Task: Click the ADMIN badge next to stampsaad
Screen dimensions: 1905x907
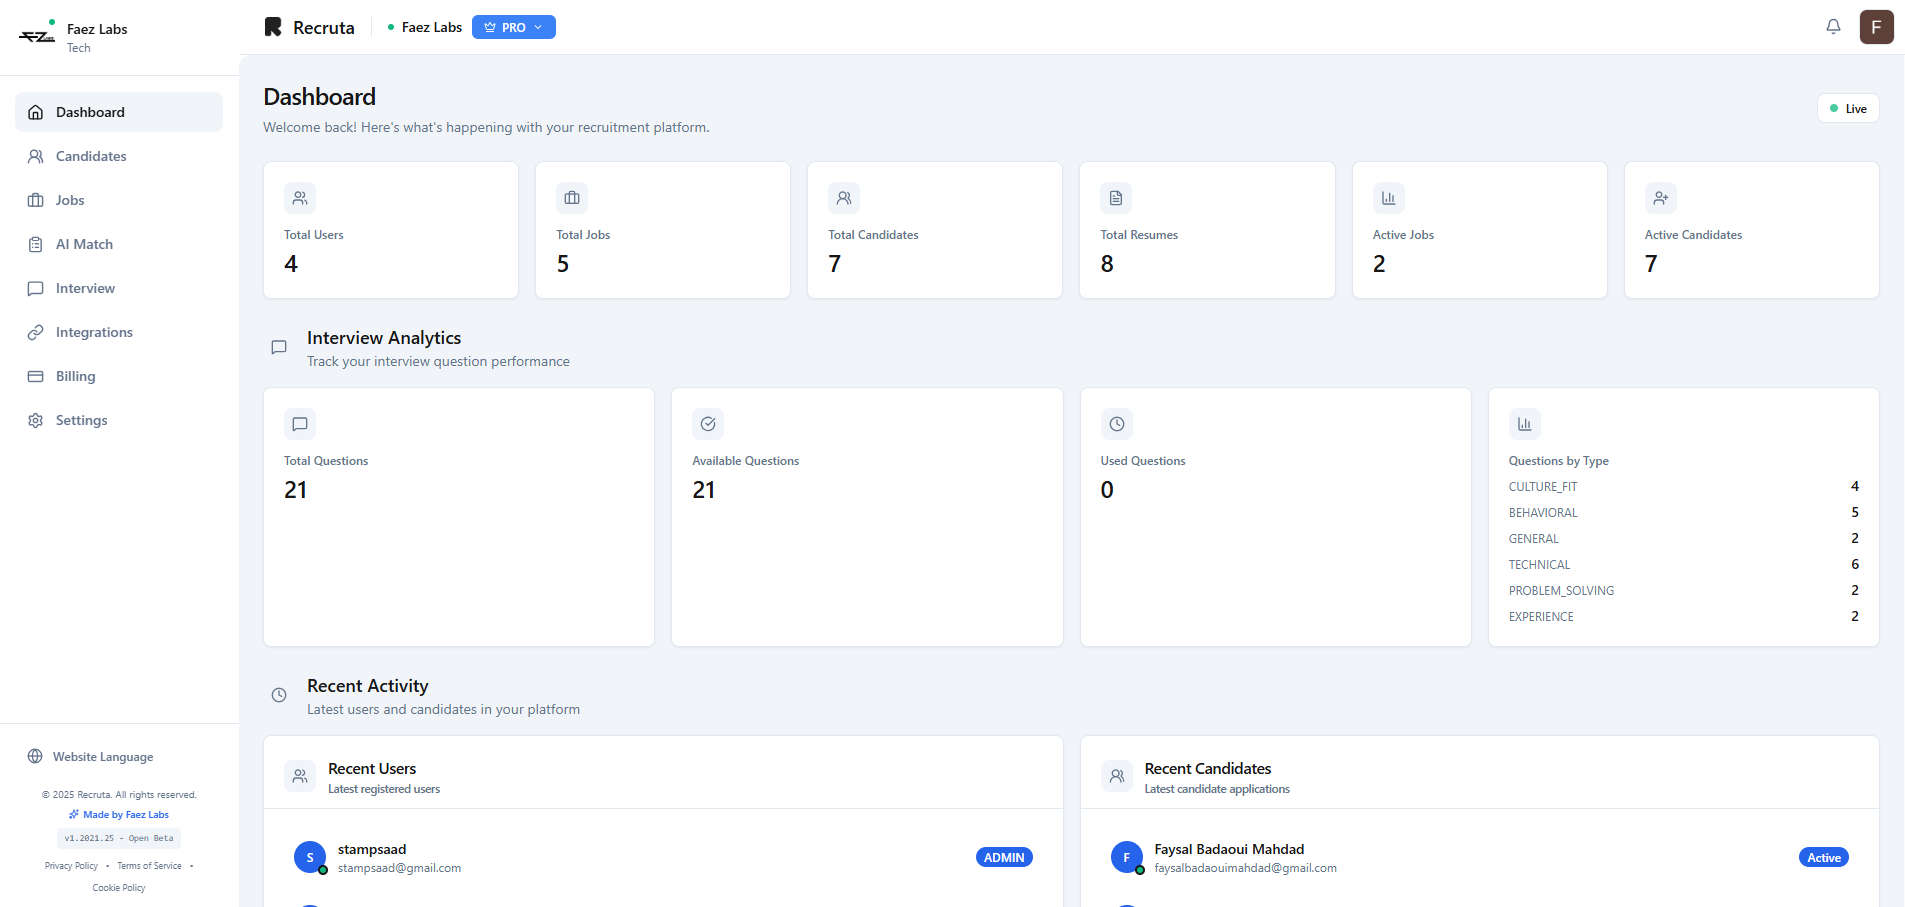Action: [x=1004, y=857]
